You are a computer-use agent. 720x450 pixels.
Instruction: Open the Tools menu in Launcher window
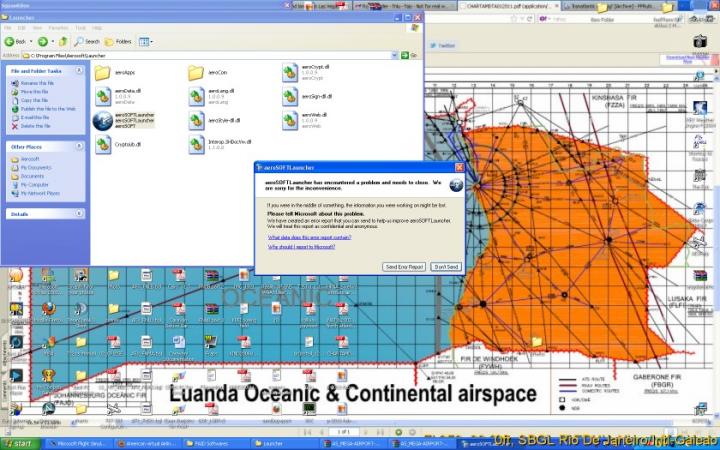[80, 28]
